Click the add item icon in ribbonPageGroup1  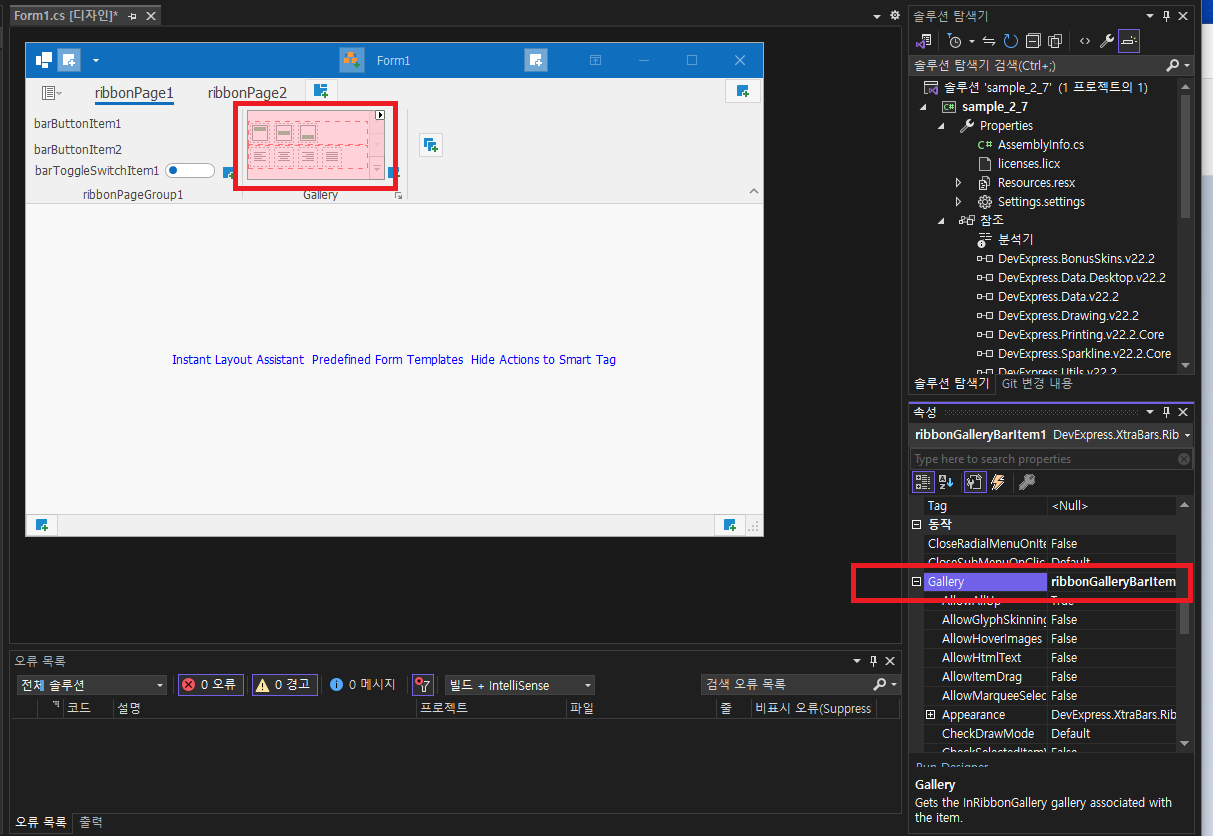pyautogui.click(x=229, y=173)
